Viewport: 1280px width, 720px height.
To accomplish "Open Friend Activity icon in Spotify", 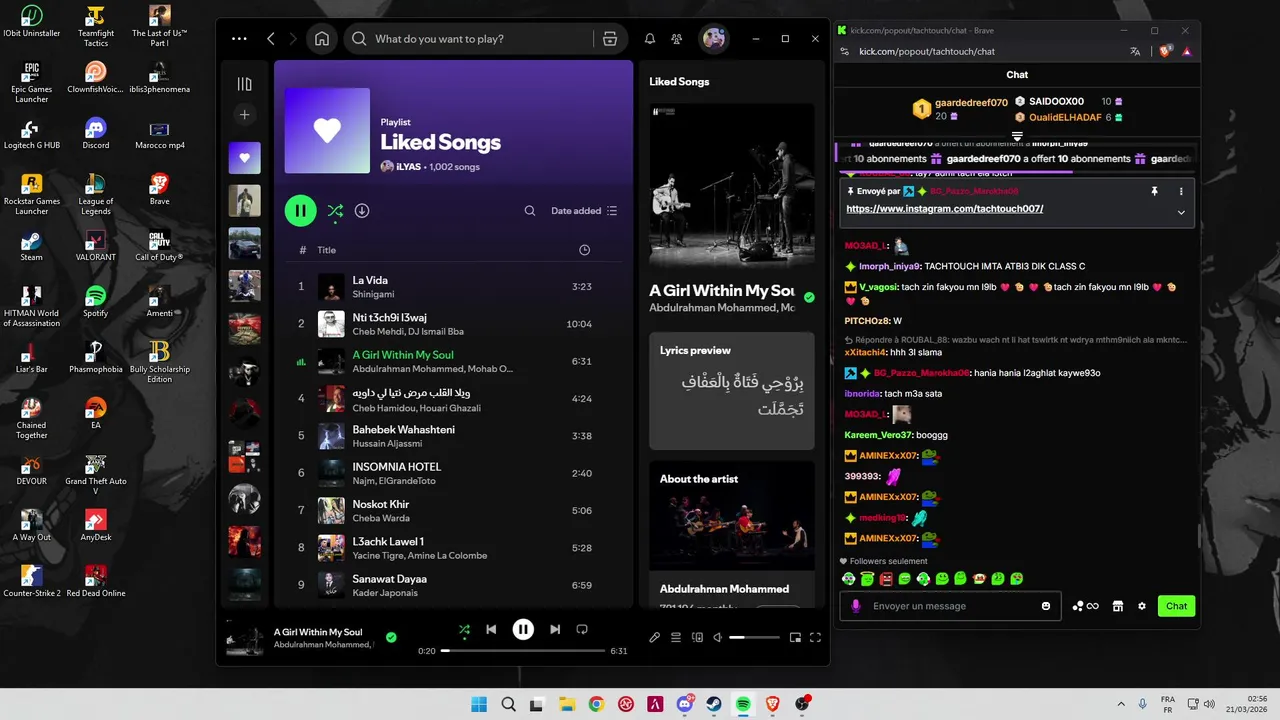I will (x=677, y=39).
